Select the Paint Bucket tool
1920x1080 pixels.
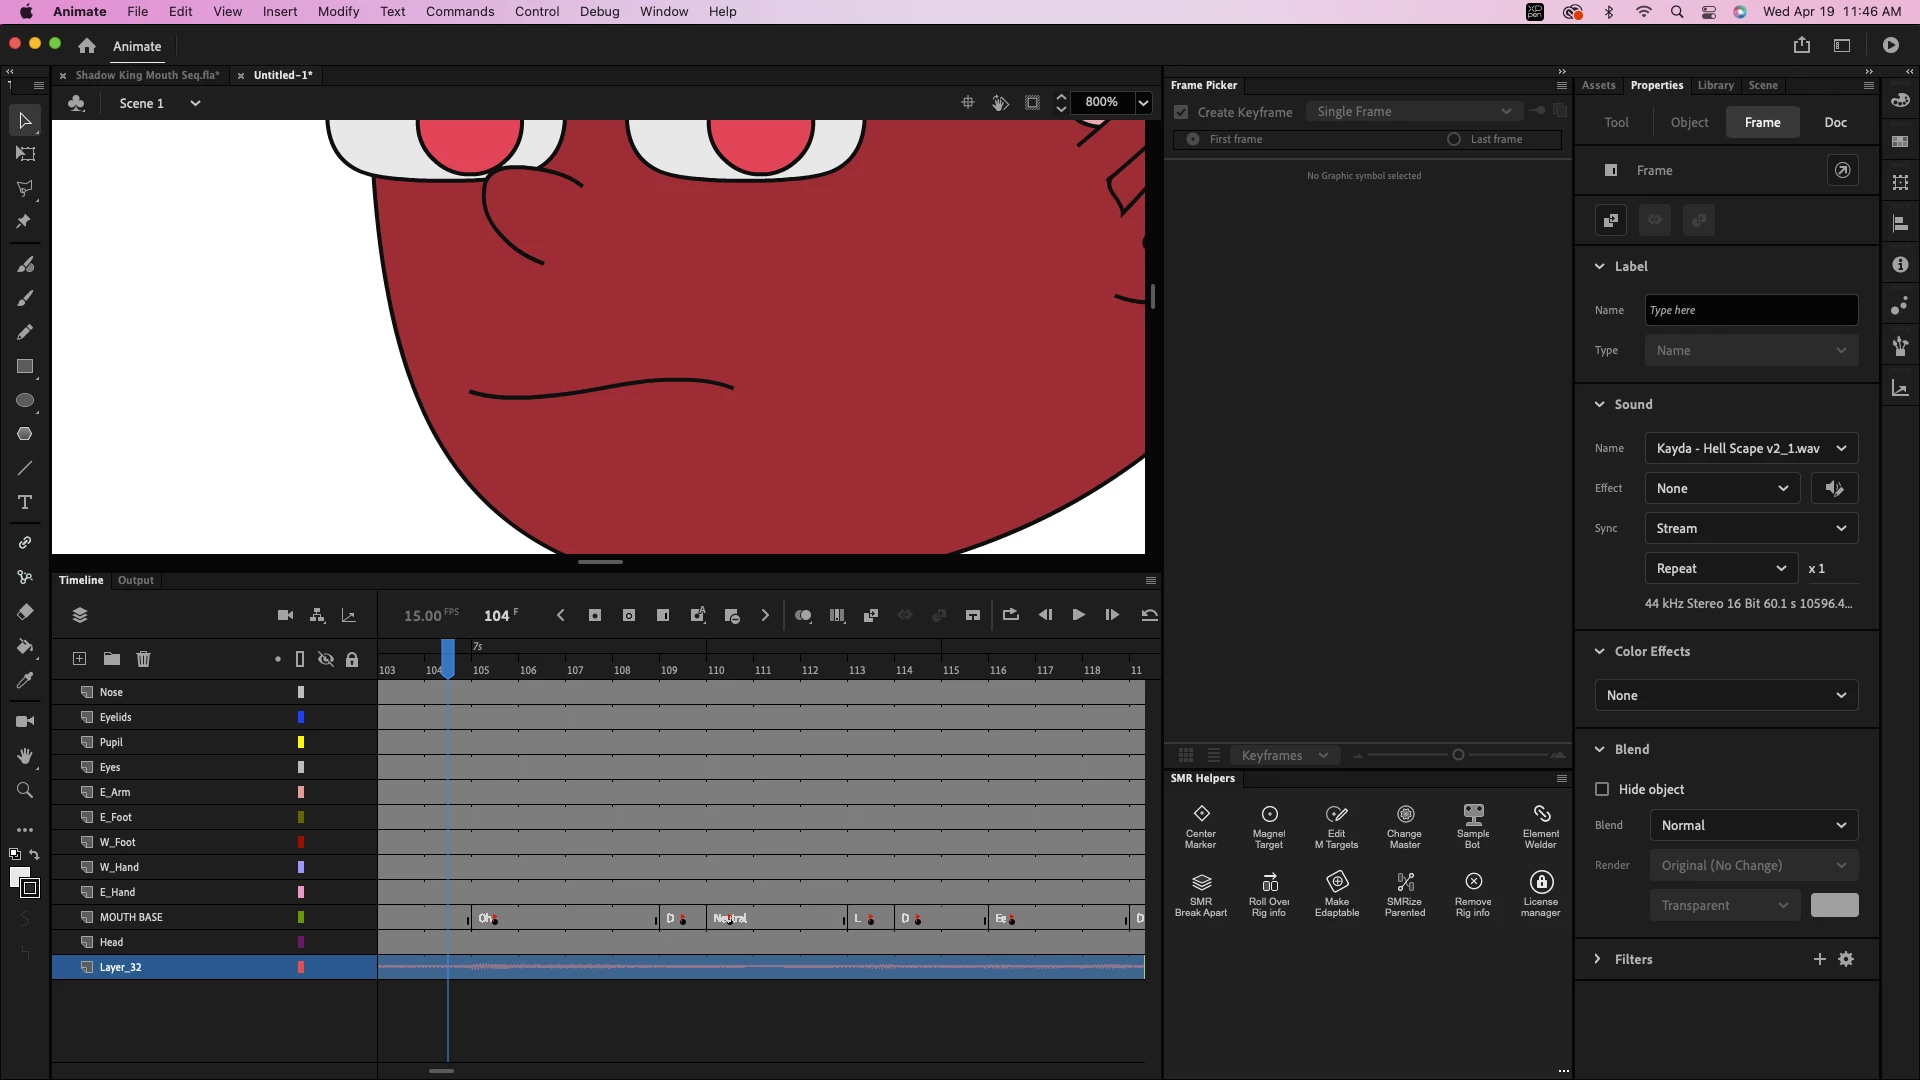coord(25,646)
